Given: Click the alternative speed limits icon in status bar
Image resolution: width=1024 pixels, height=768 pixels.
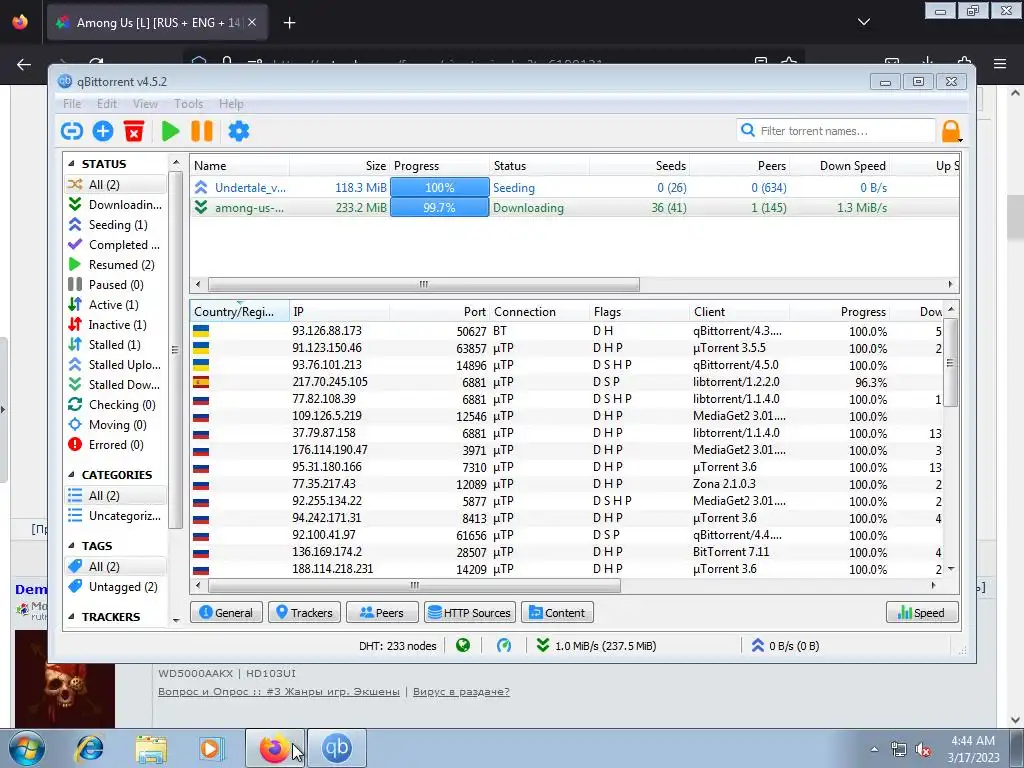Looking at the screenshot, I should [504, 646].
